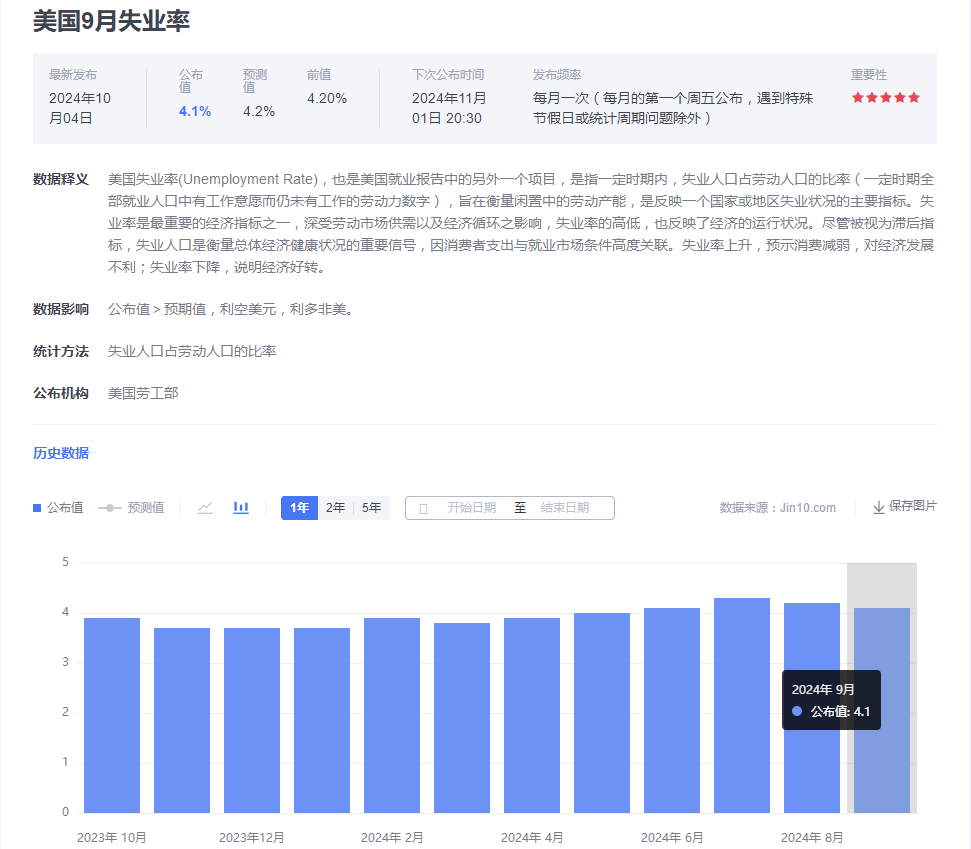Click the download icon beside 保存图片

(879, 508)
